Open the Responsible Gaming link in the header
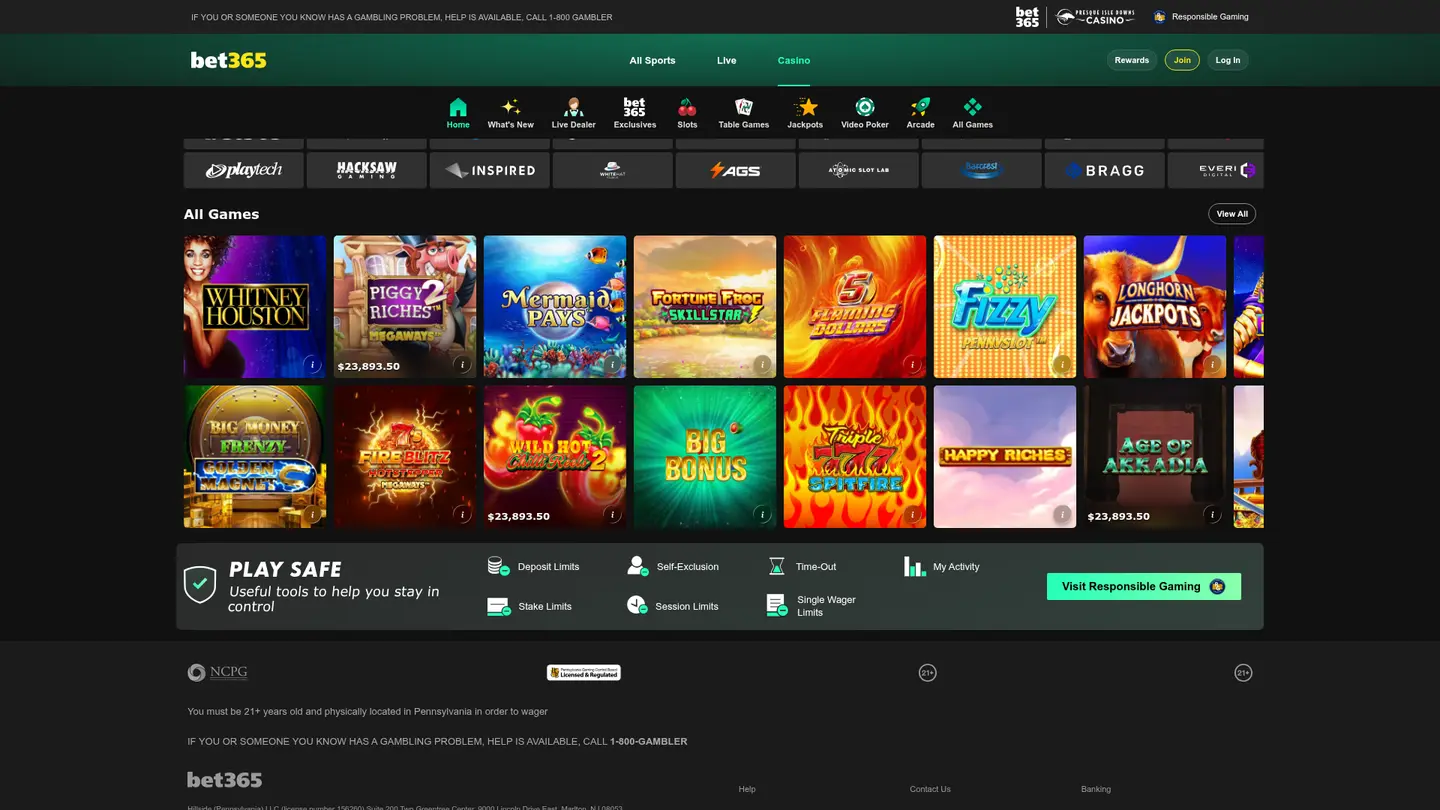Screen dimensions: 1440x810 (x=1200, y=17)
